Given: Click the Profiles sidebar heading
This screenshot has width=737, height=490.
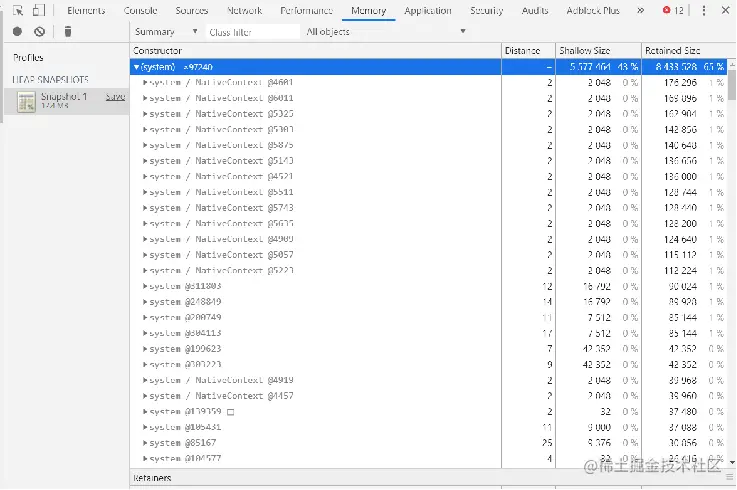Looking at the screenshot, I should [28, 58].
